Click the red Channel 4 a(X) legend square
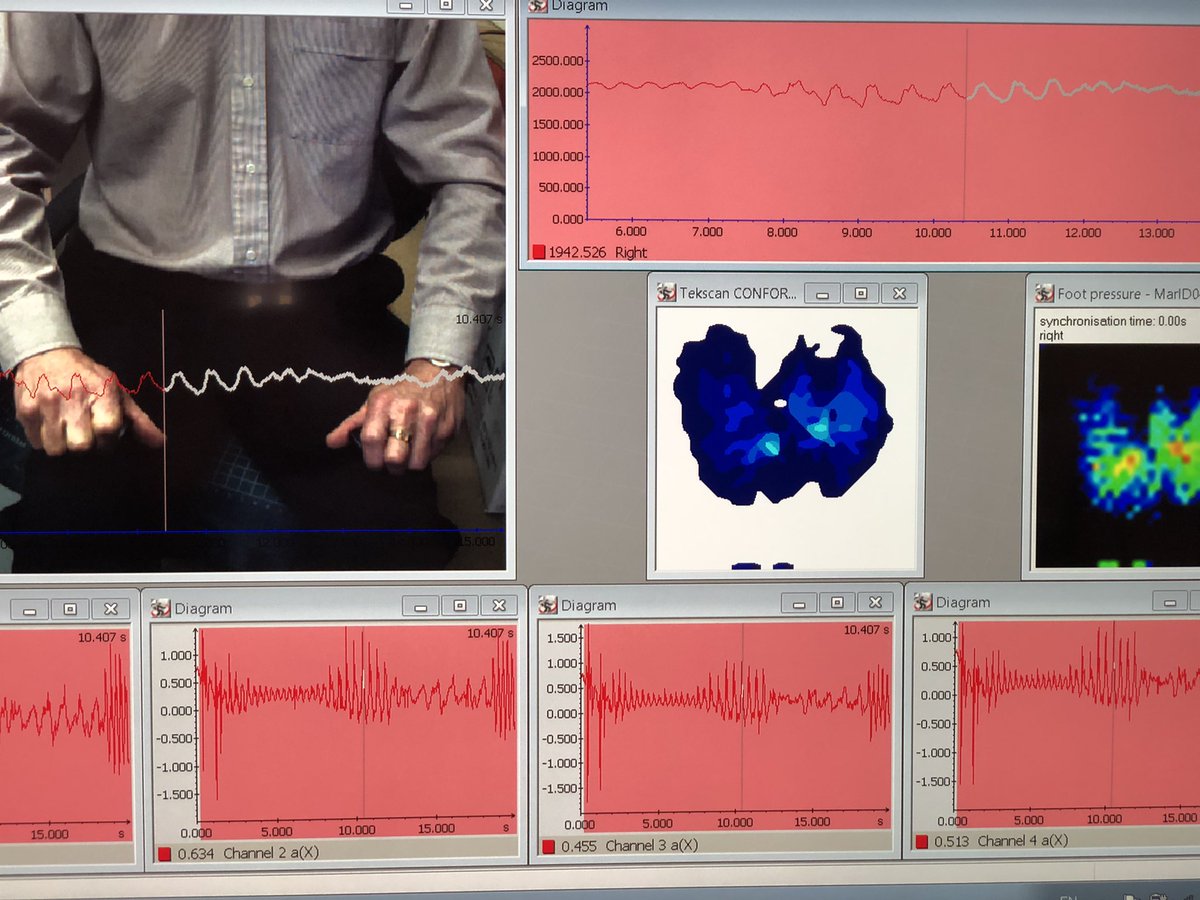This screenshot has height=900, width=1200. pyautogui.click(x=921, y=842)
